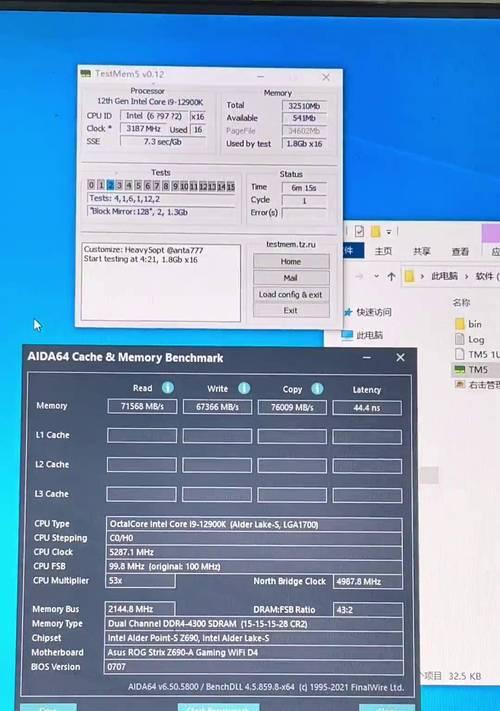Screen dimensions: 500x711
Task: Click the Mail button in TestMem5
Action: click(x=291, y=278)
